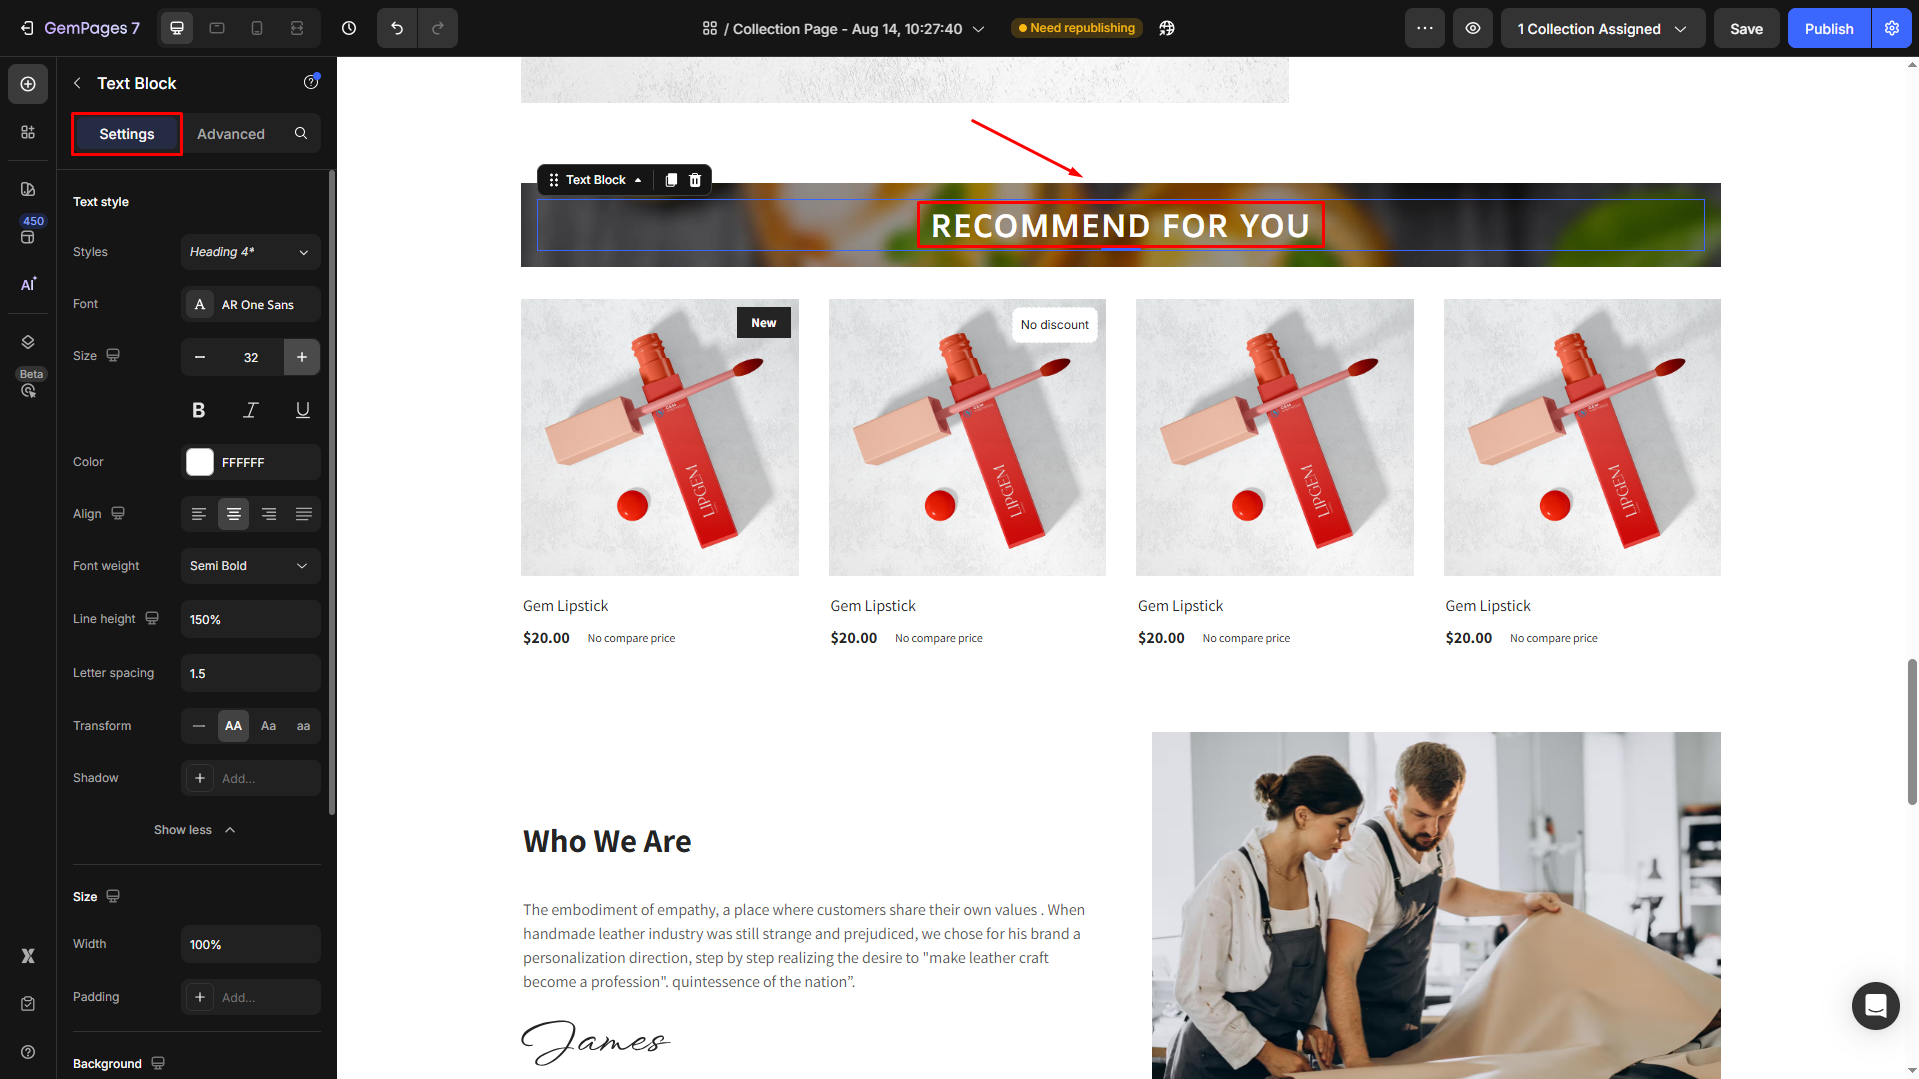Click the Publish button

coord(1829,28)
